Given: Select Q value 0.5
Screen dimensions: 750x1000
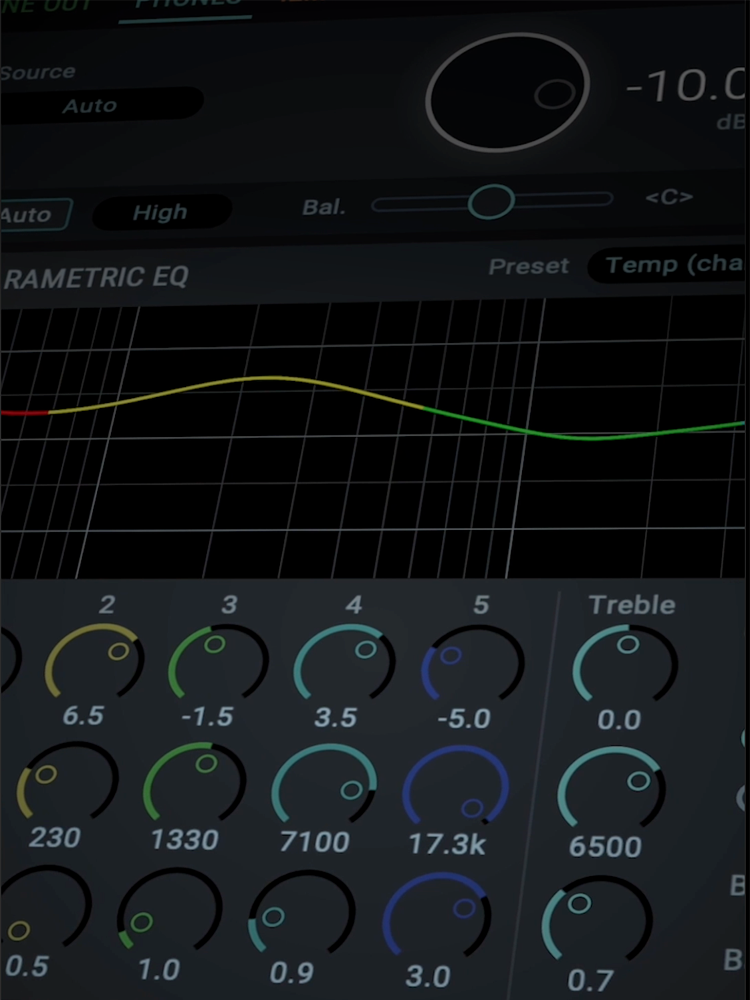Looking at the screenshot, I should point(27,967).
